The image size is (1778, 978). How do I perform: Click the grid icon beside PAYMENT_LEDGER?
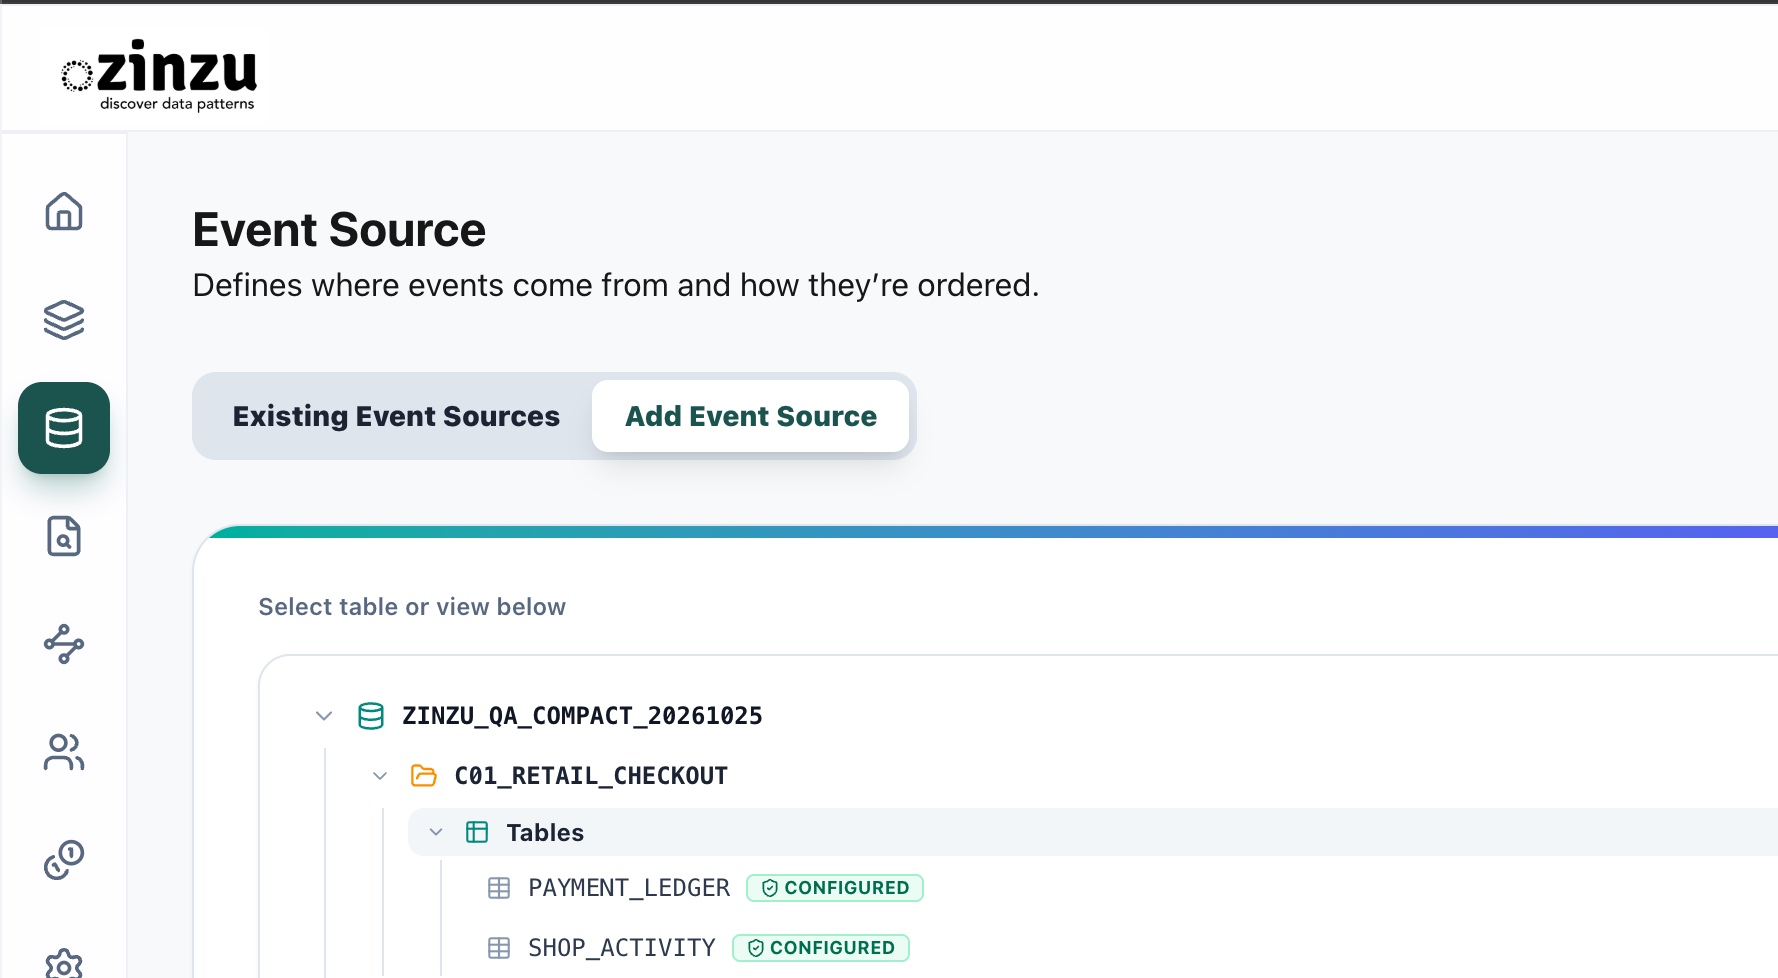(x=499, y=888)
